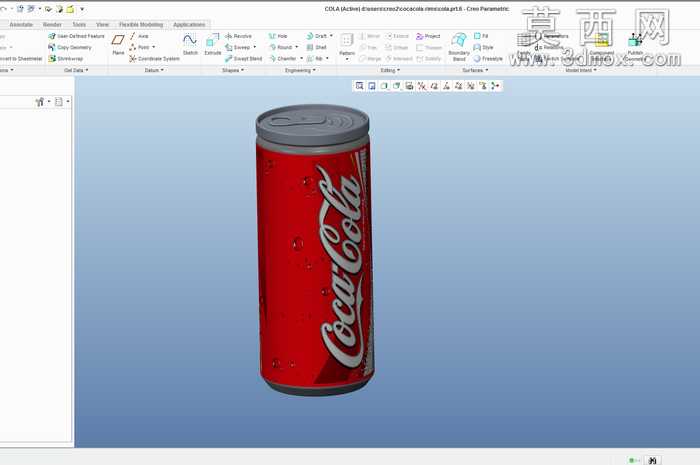The height and width of the screenshot is (465, 700).
Task: Toggle spin center display
Action: (x=495, y=86)
